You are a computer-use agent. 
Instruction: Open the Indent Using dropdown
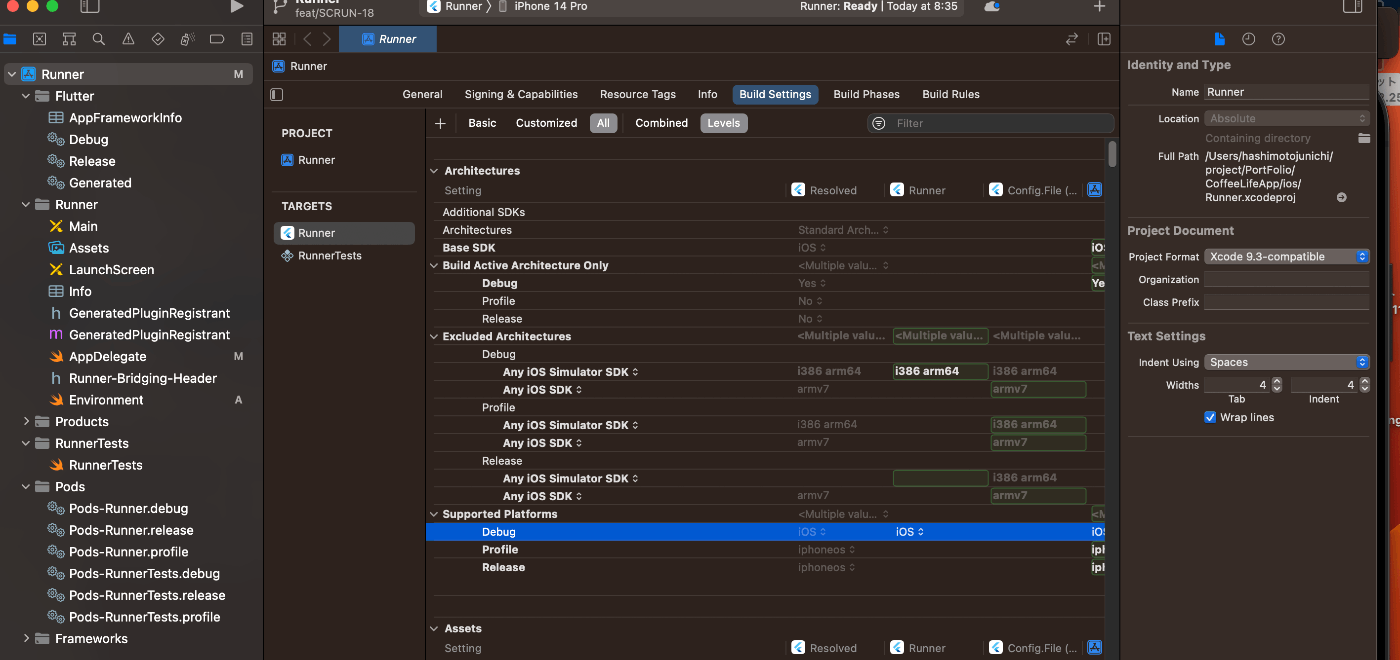tap(1287, 362)
